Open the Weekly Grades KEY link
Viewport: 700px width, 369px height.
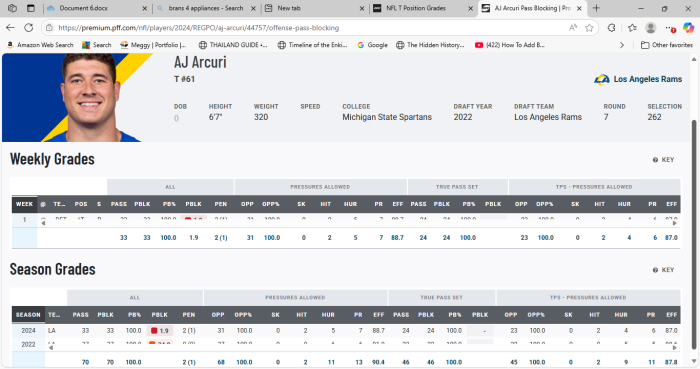click(x=663, y=160)
